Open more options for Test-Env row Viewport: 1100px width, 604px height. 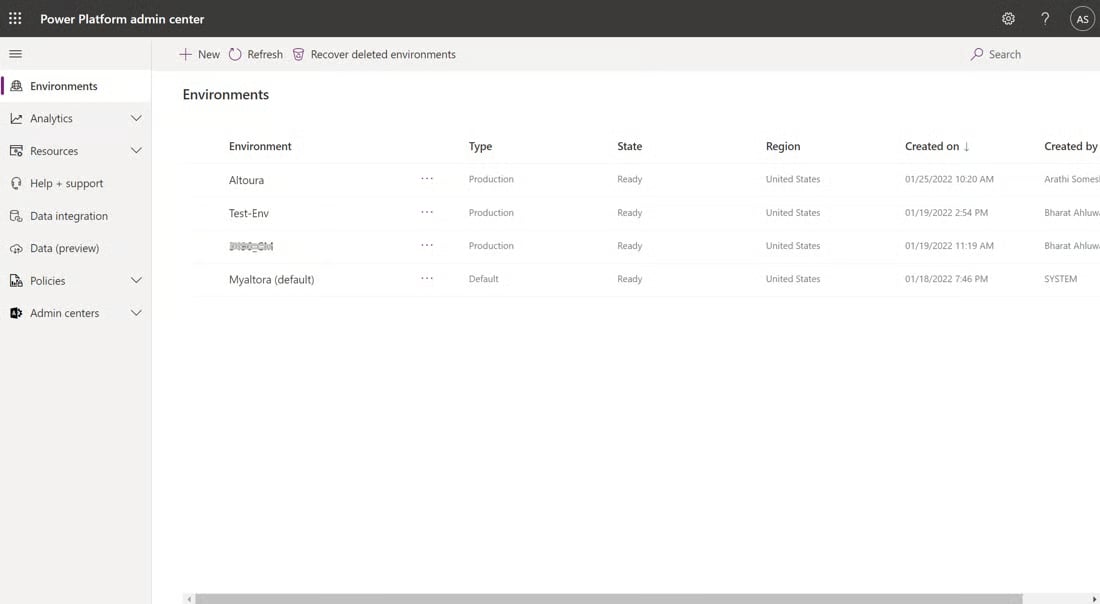427,212
